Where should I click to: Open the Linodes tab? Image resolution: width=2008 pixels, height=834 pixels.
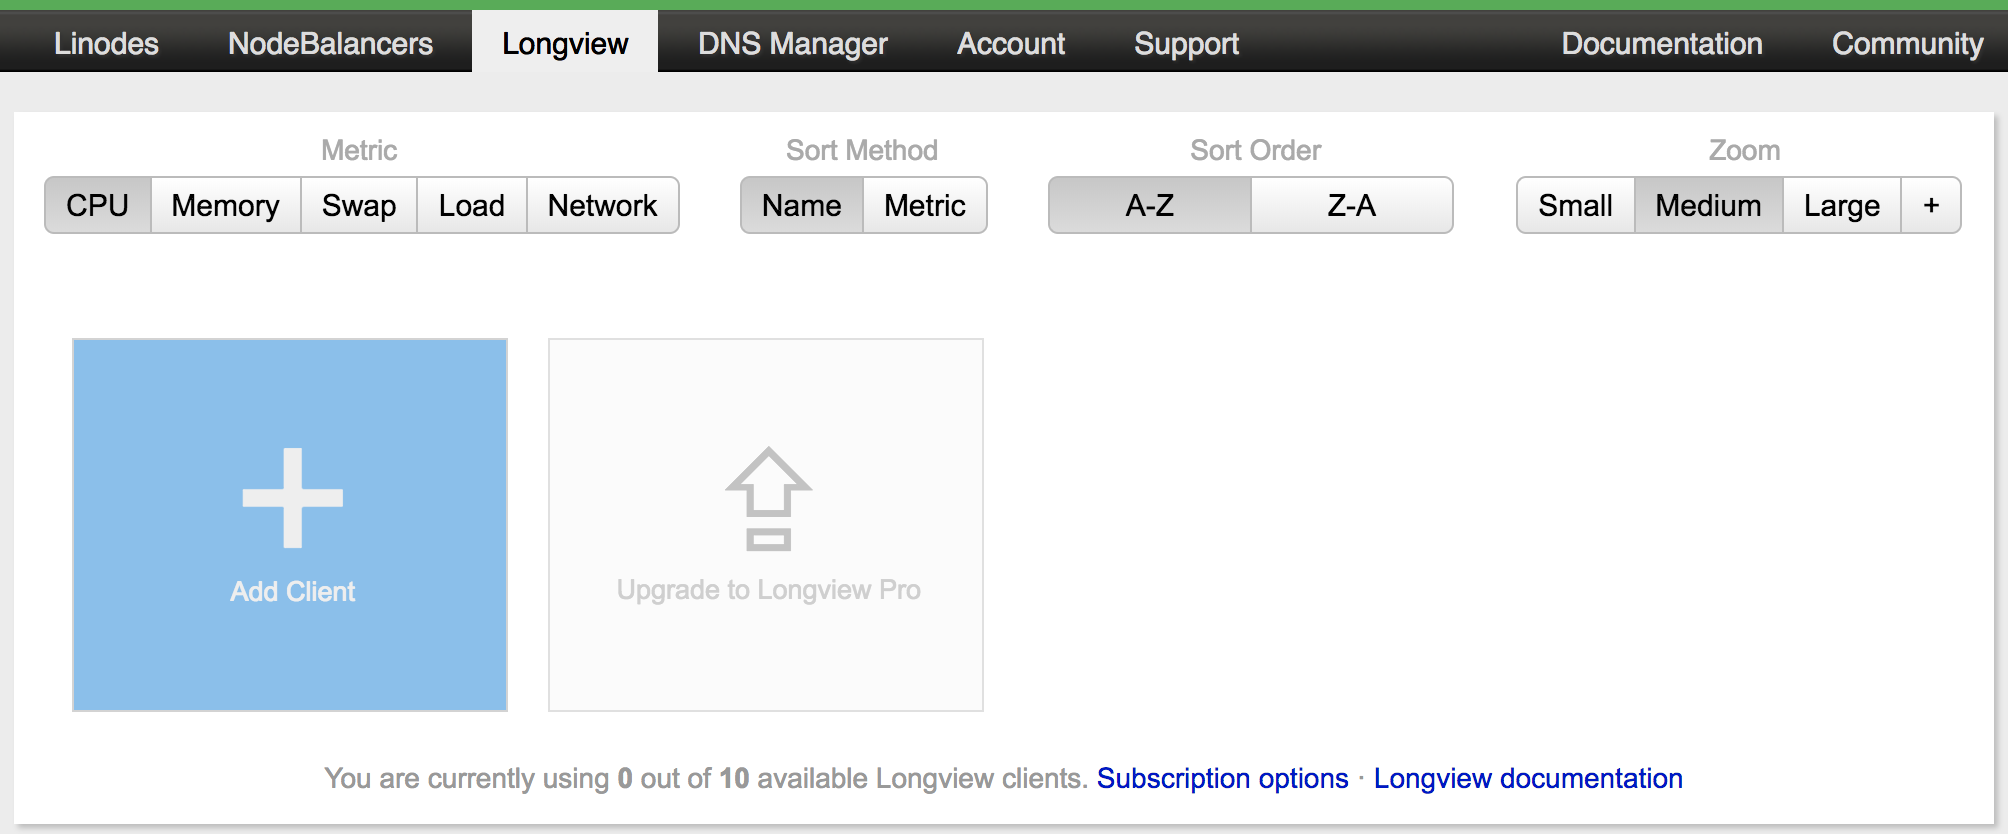pyautogui.click(x=106, y=43)
